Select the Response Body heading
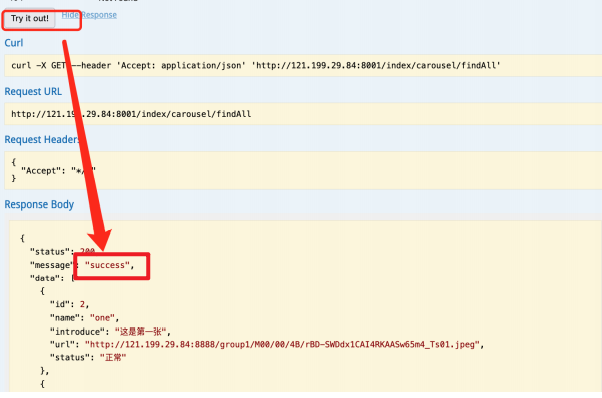Image resolution: width=602 pixels, height=398 pixels. tap(39, 205)
